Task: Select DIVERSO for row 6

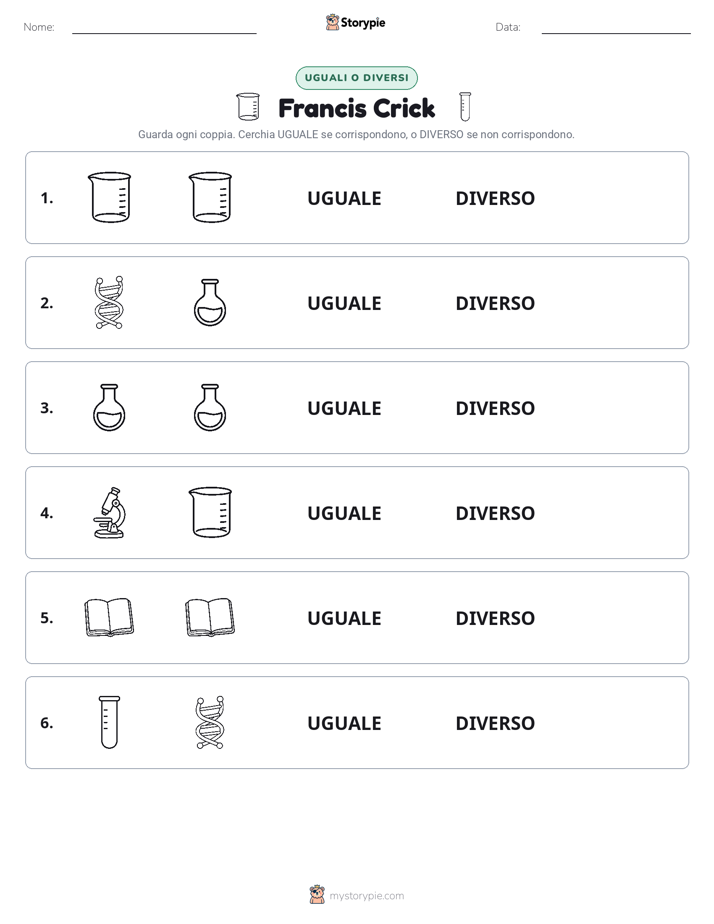Action: [495, 723]
